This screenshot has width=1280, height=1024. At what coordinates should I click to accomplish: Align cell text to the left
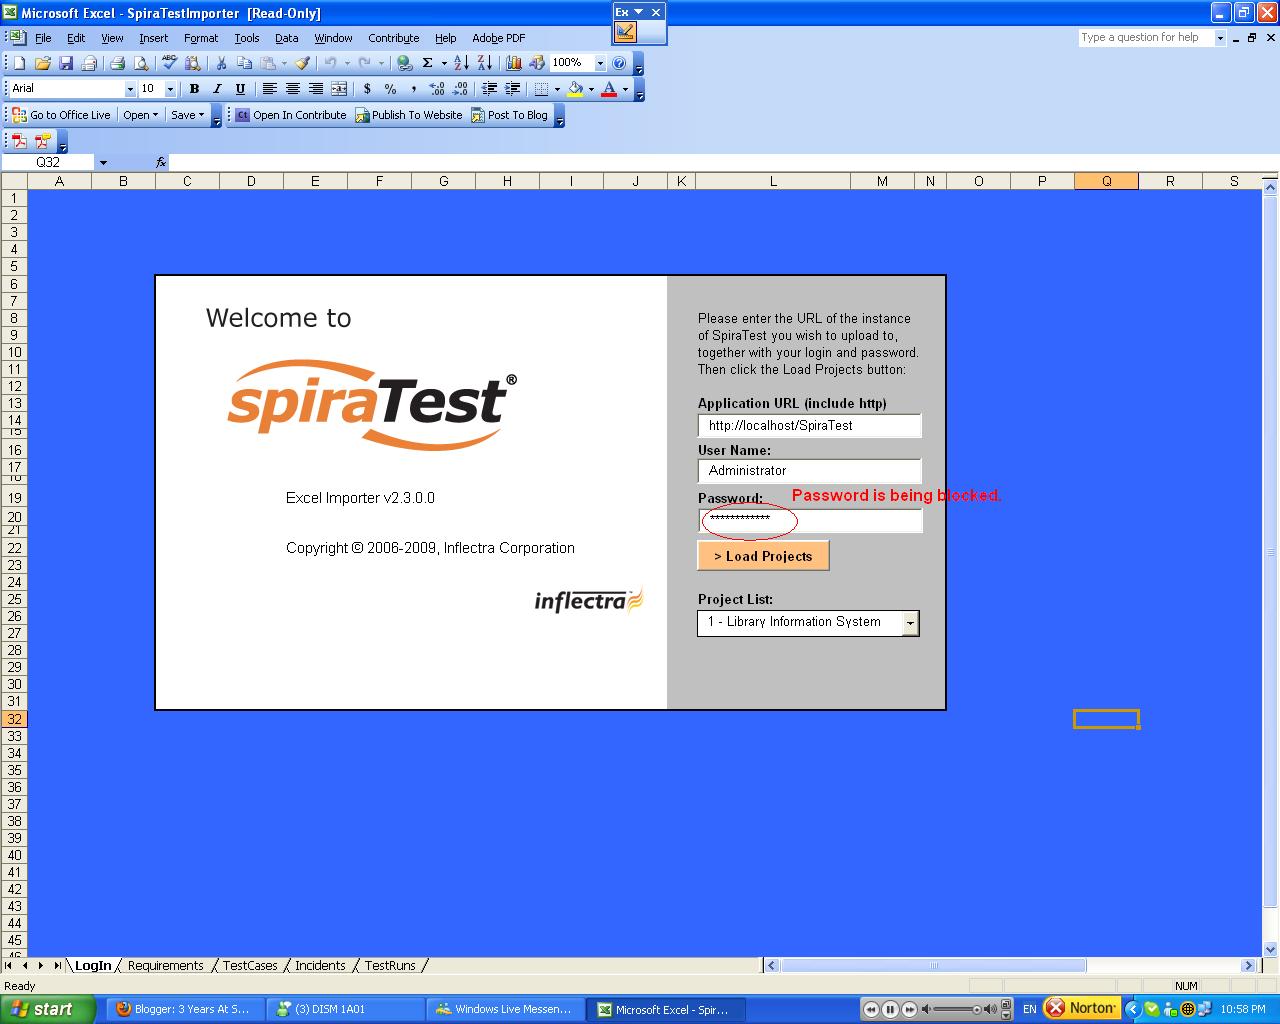pos(269,89)
